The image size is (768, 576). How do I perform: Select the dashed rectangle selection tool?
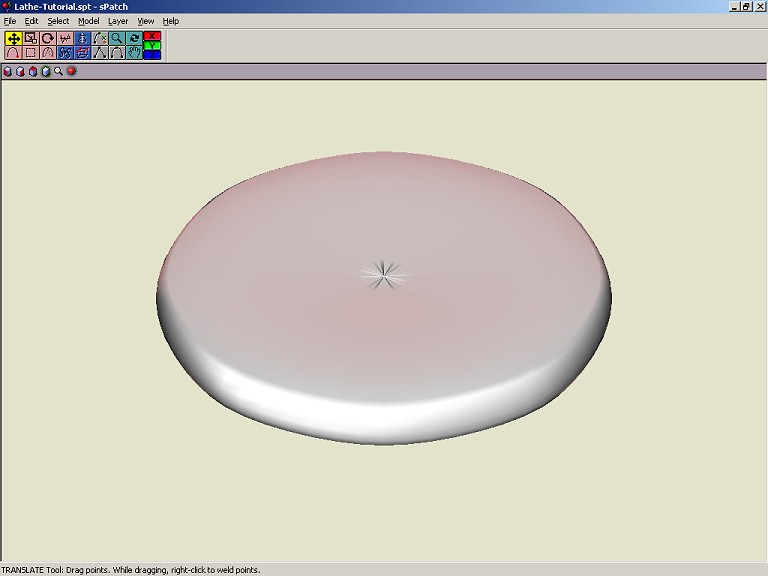pos(31,52)
